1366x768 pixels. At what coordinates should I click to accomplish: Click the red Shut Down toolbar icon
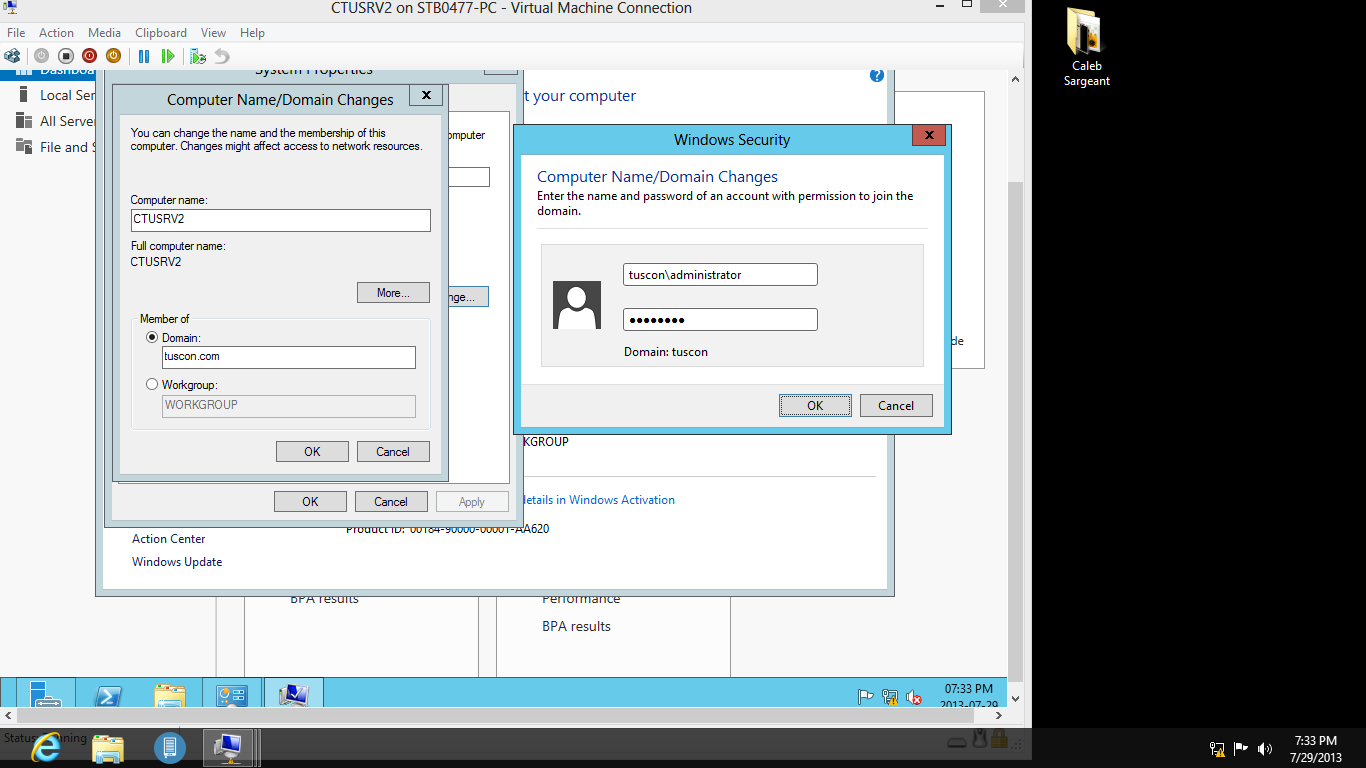coord(90,56)
